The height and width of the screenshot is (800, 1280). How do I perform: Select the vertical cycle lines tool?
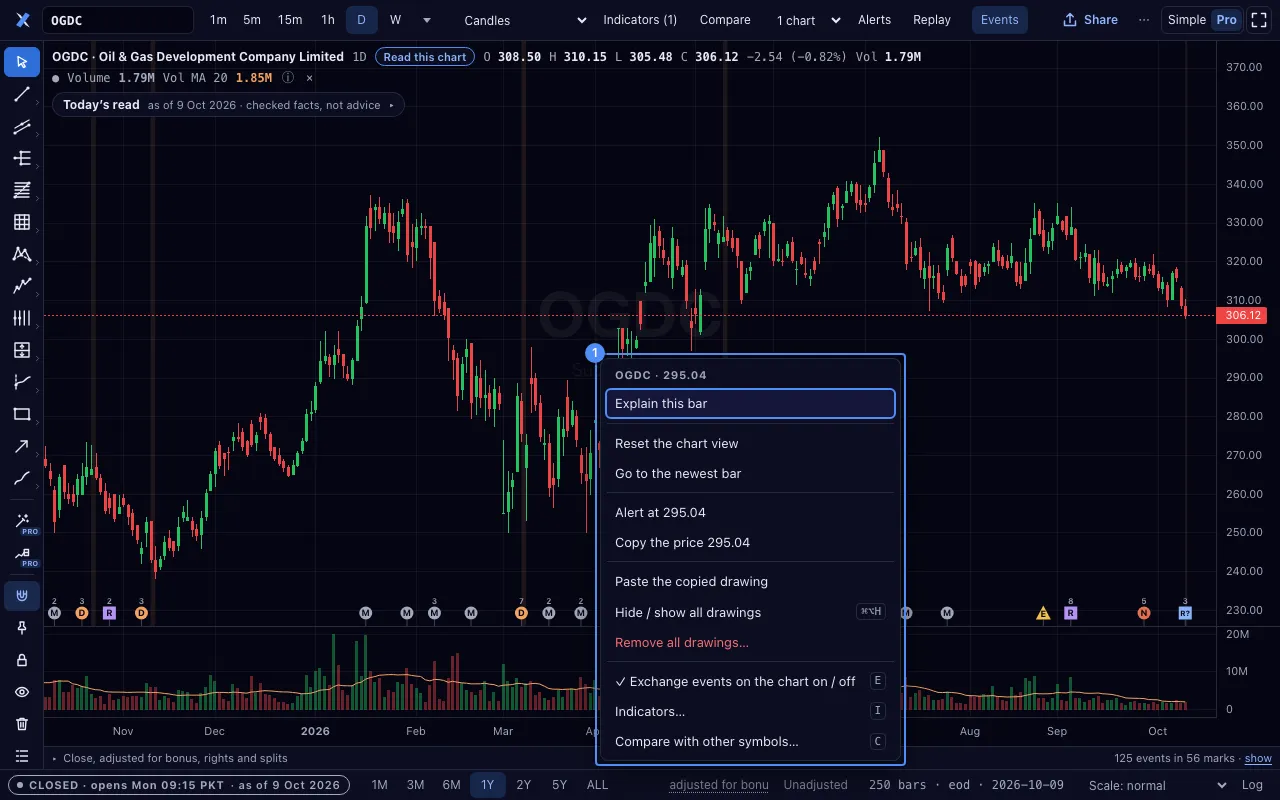(22, 318)
